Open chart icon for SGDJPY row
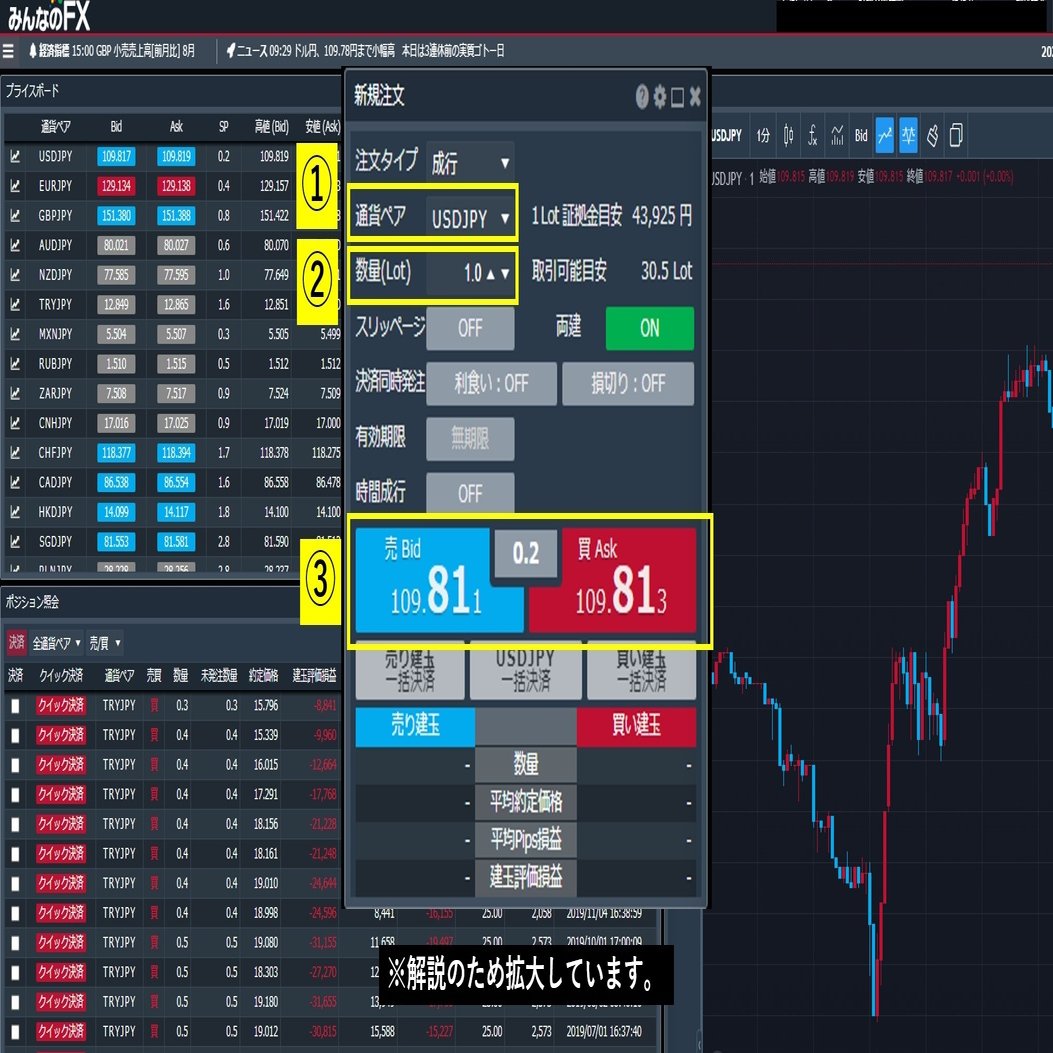 pos(15,541)
